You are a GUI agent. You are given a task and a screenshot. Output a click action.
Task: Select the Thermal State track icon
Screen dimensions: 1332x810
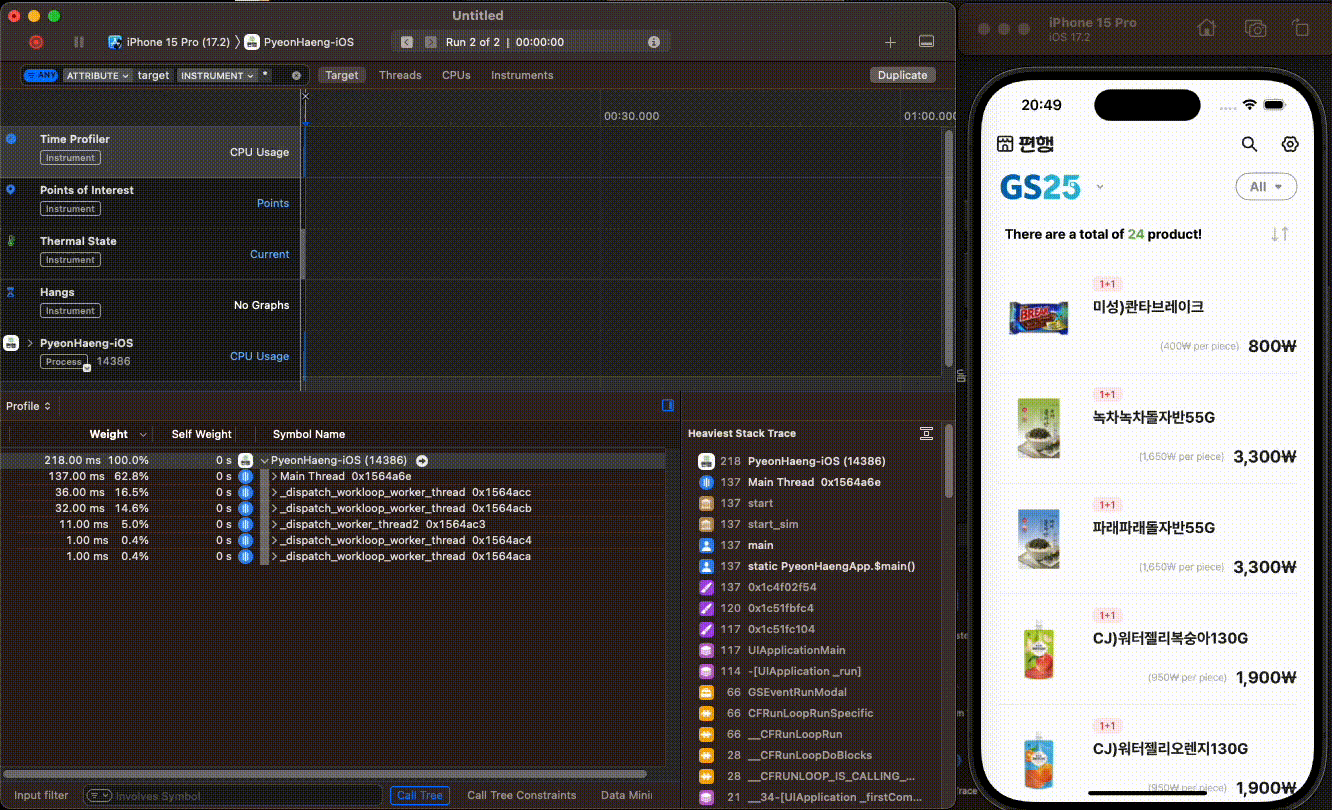11,240
